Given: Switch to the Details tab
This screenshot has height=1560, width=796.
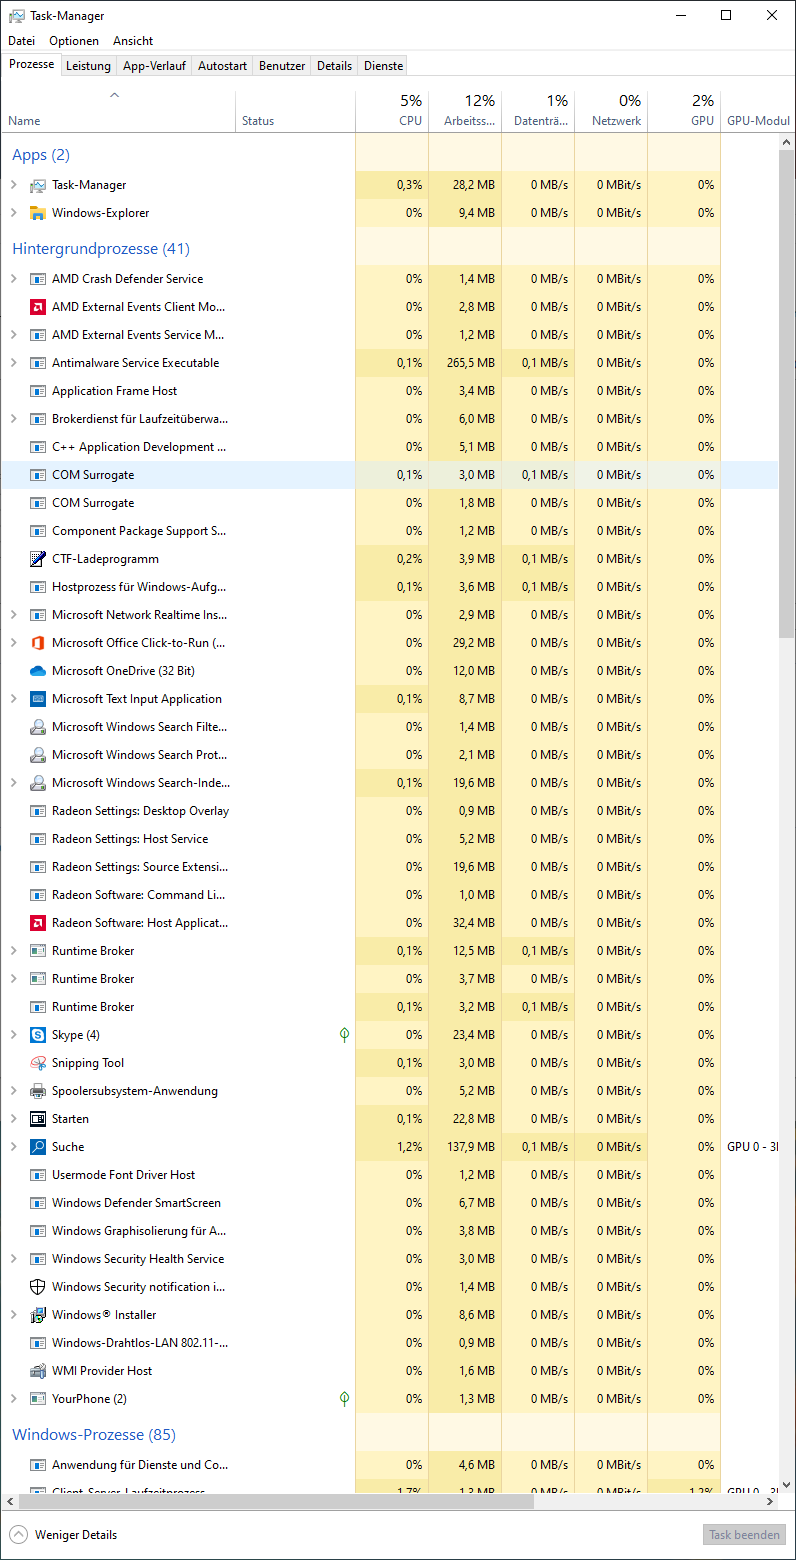Looking at the screenshot, I should pyautogui.click(x=334, y=66).
